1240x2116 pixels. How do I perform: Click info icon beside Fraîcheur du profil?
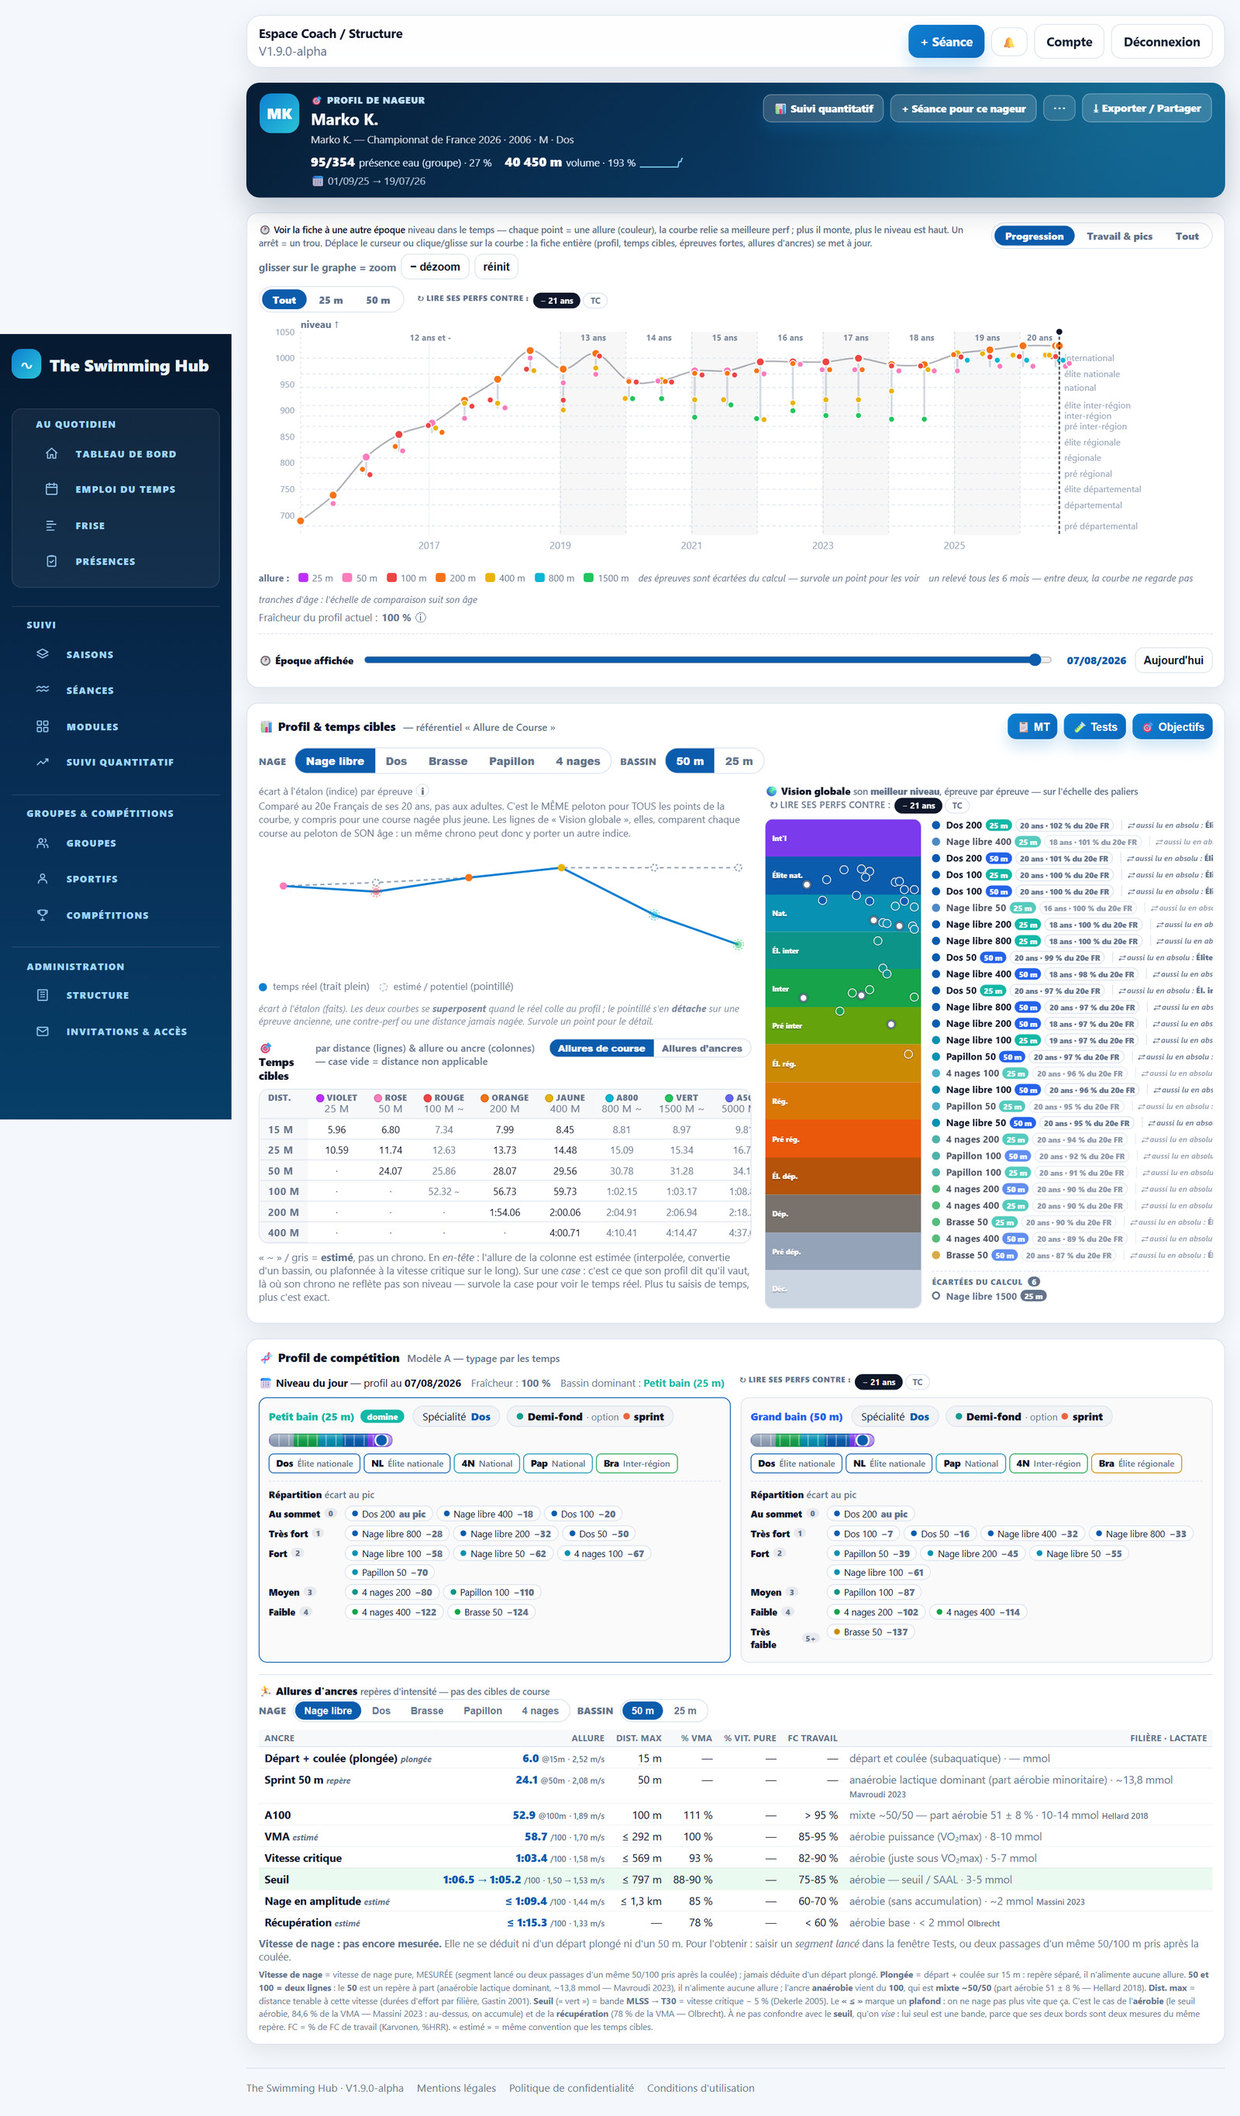[421, 618]
